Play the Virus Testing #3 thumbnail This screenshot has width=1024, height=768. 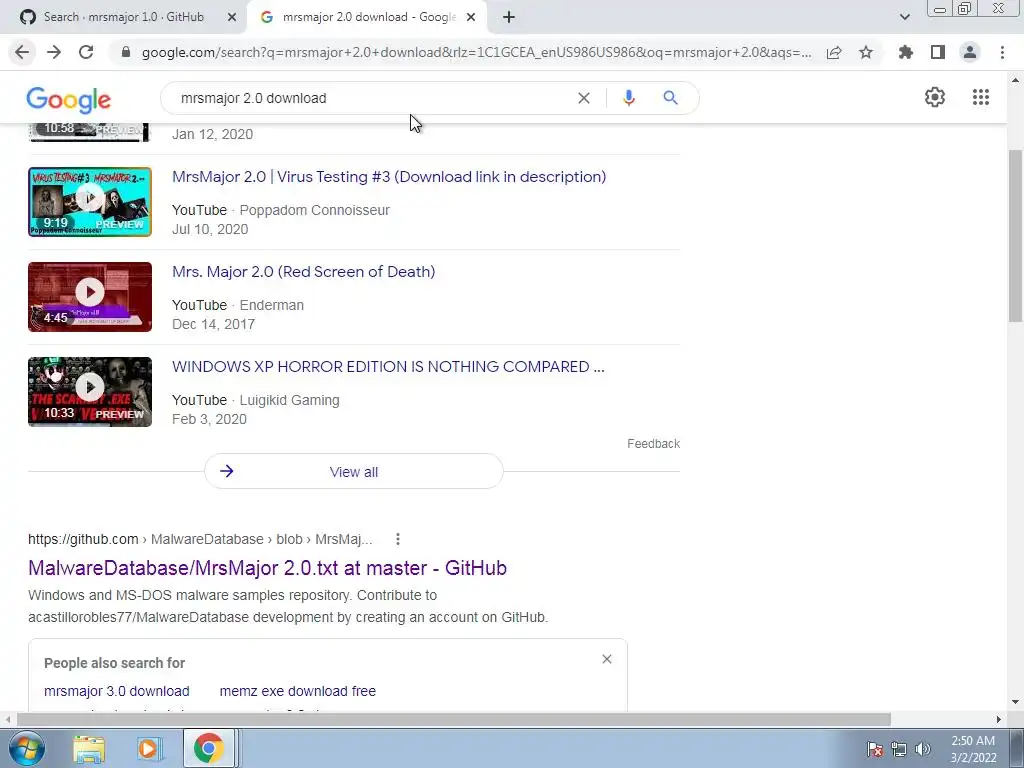pyautogui.click(x=90, y=202)
